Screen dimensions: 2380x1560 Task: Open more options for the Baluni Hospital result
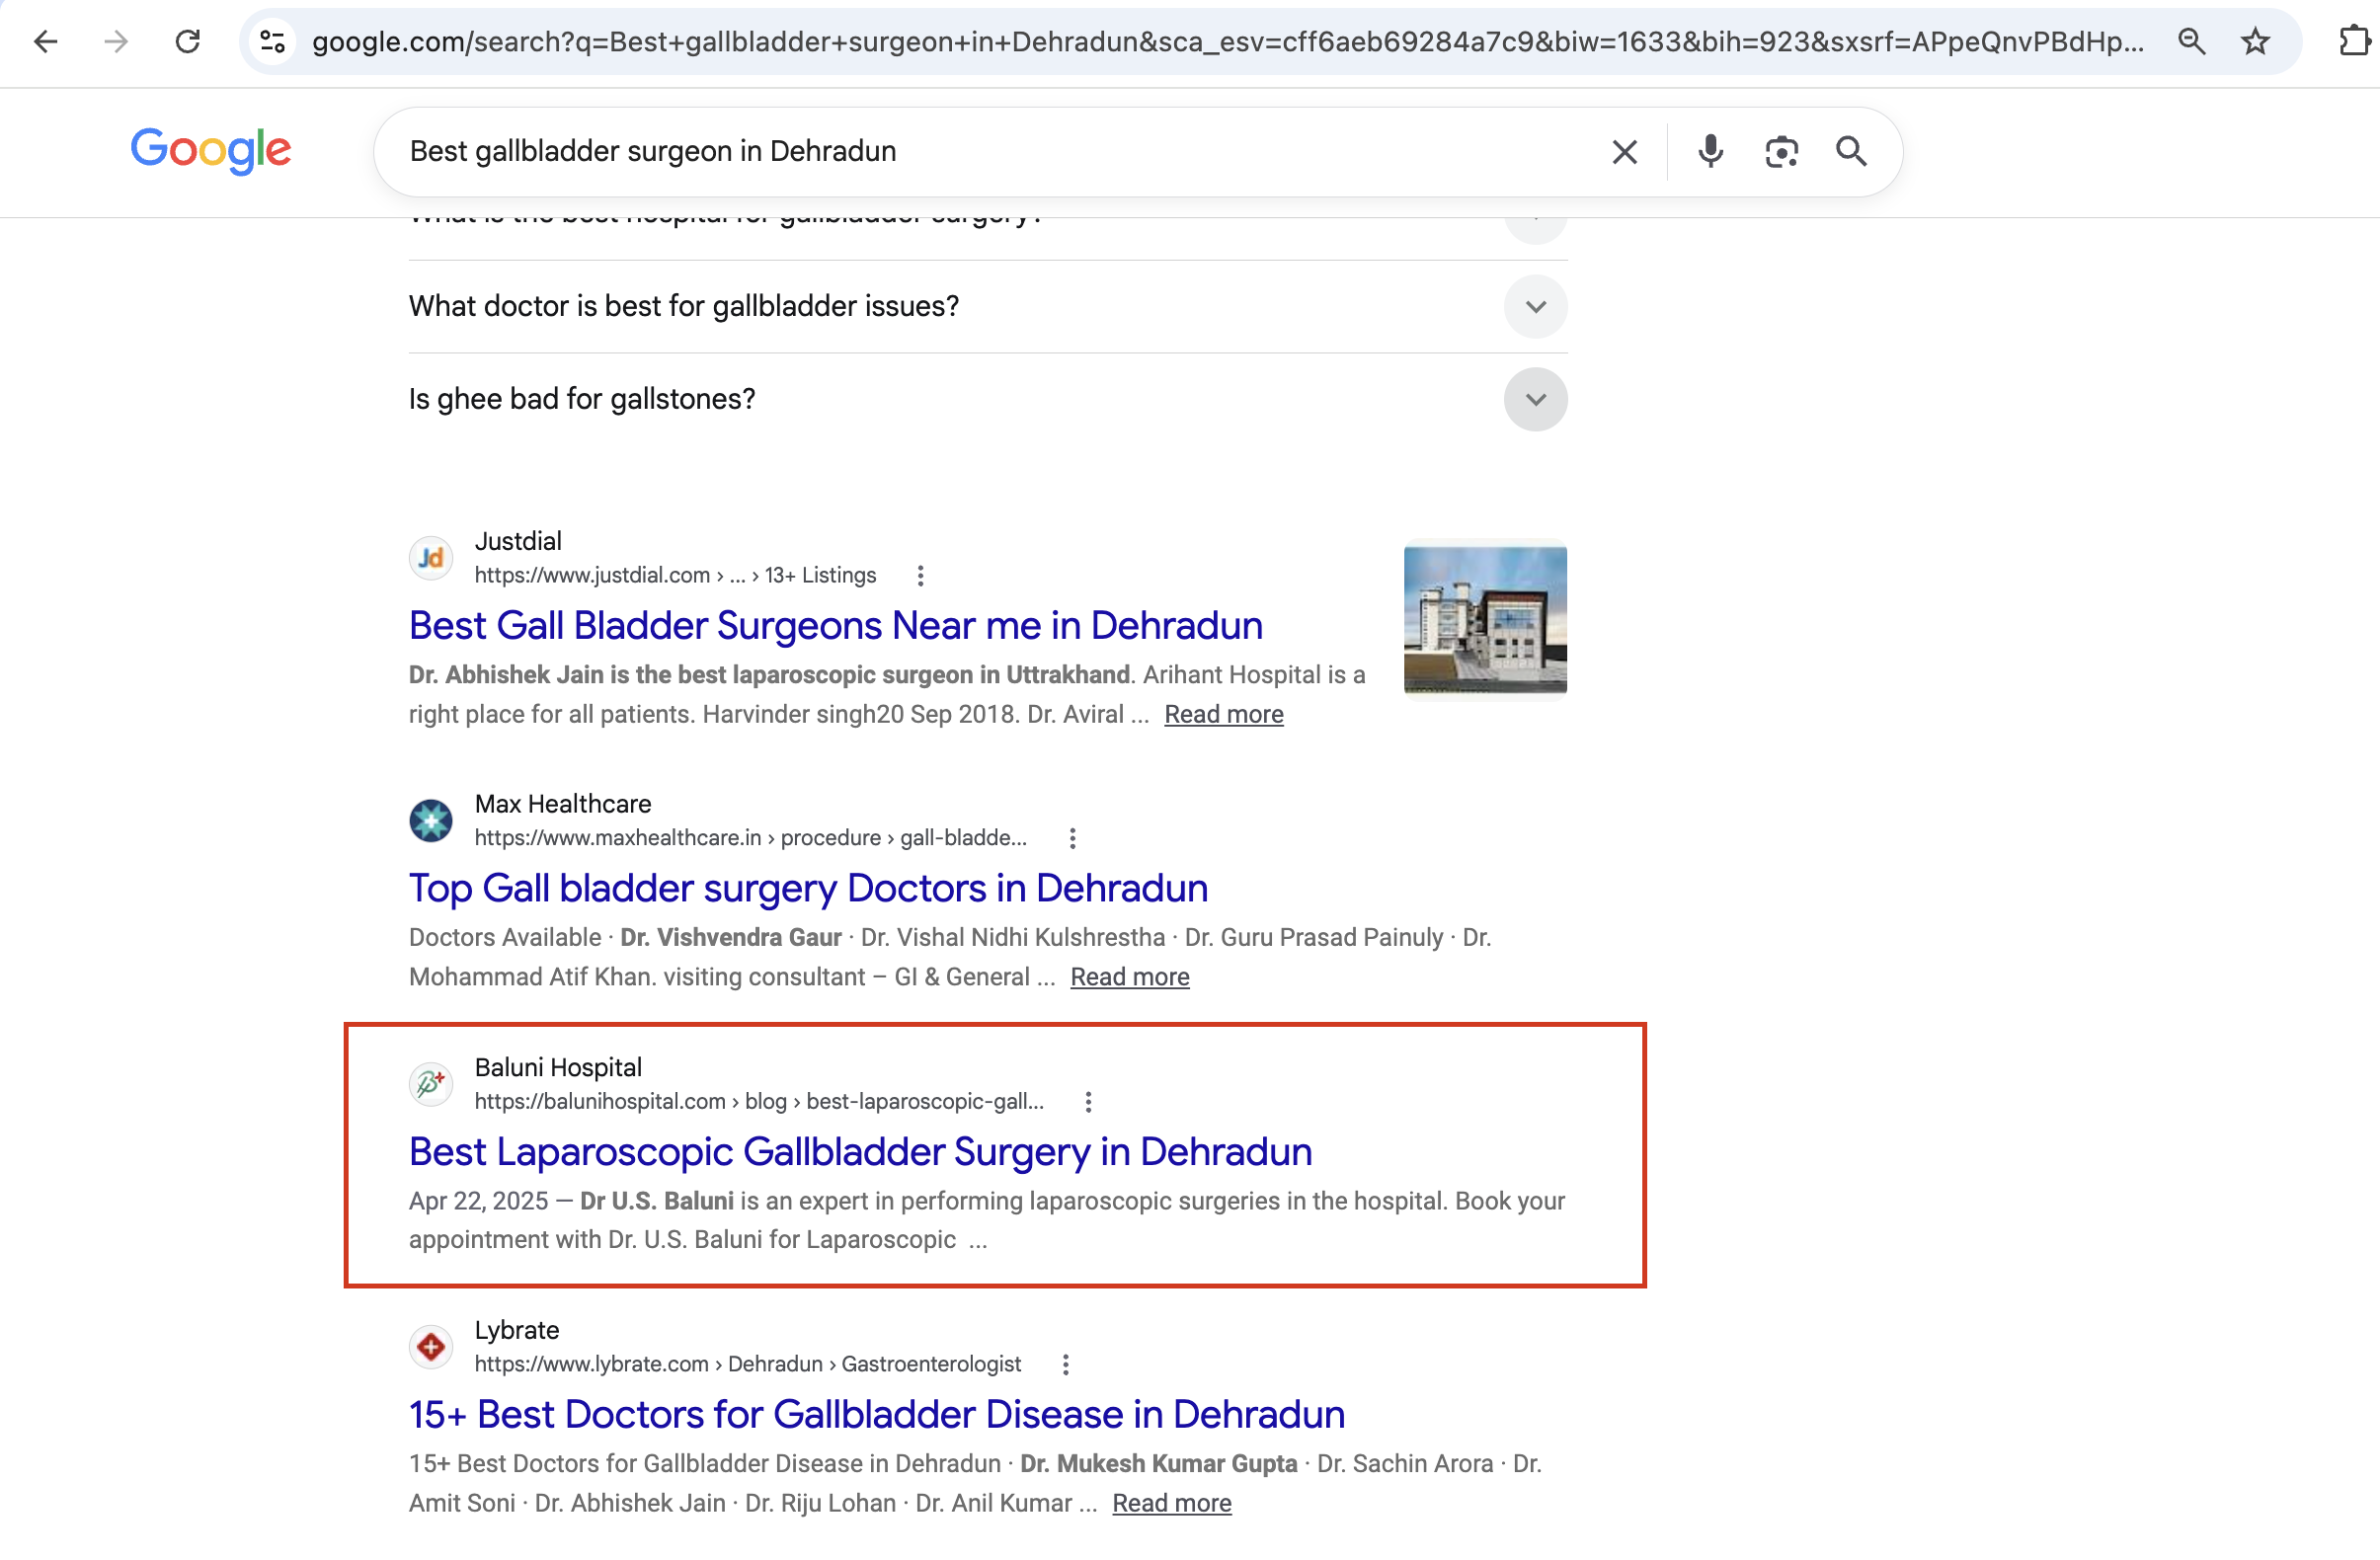[x=1088, y=1101]
